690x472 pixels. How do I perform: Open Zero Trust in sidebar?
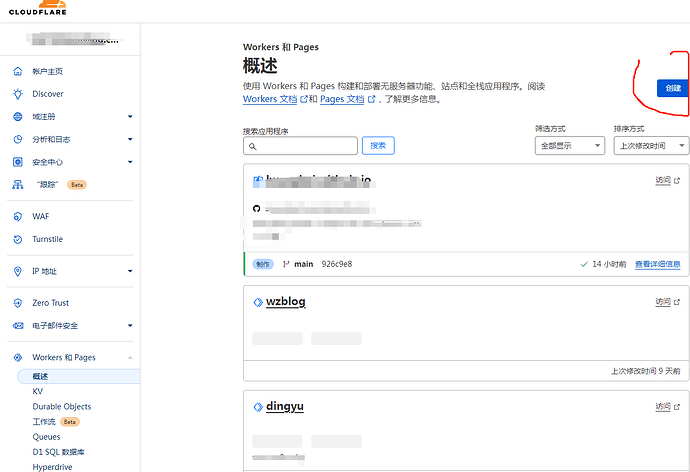(51, 303)
